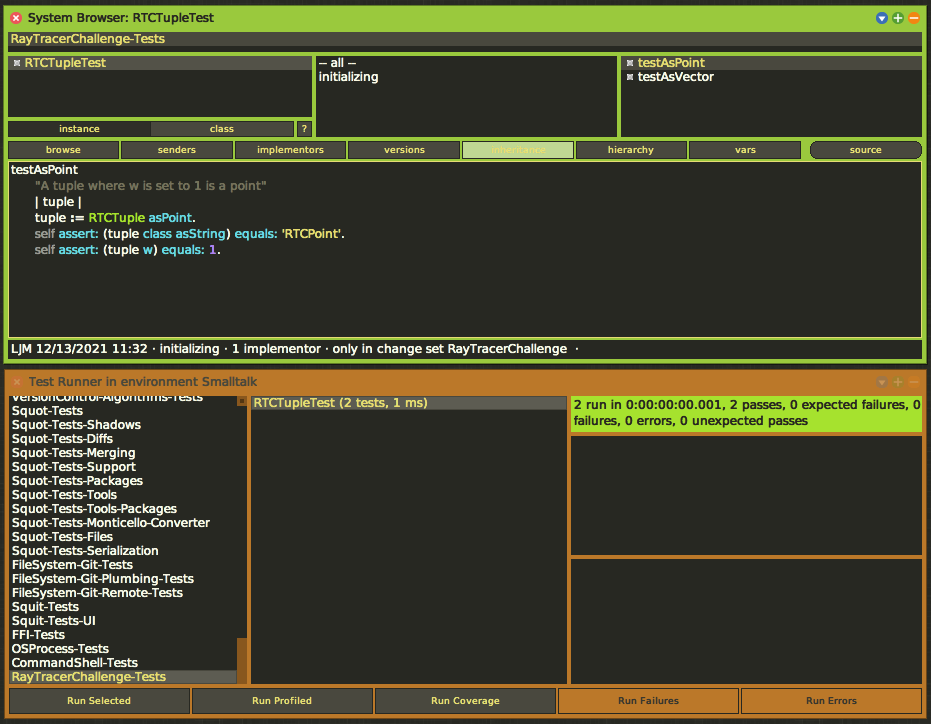Select the testAsVector method
The width and height of the screenshot is (931, 724).
(771, 77)
